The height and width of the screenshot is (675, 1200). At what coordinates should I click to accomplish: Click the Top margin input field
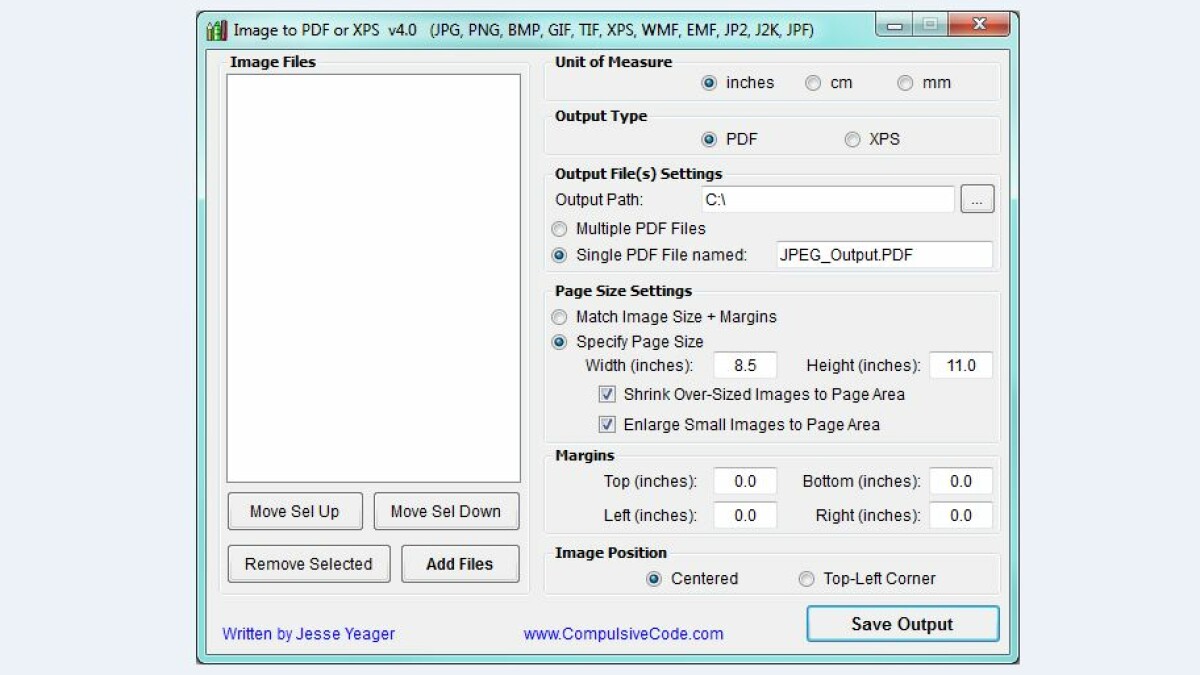tap(745, 482)
